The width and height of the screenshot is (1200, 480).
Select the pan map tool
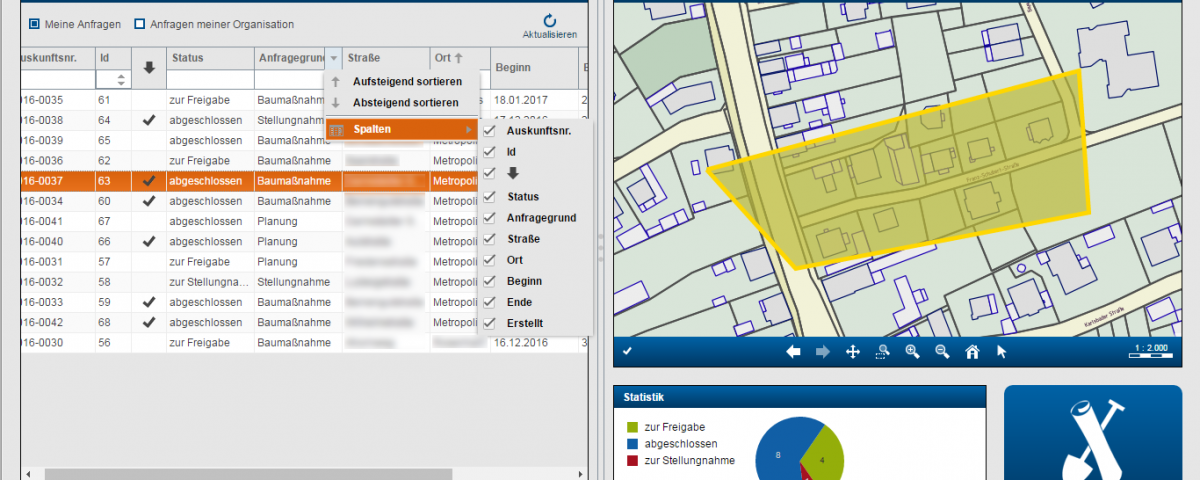pos(853,352)
